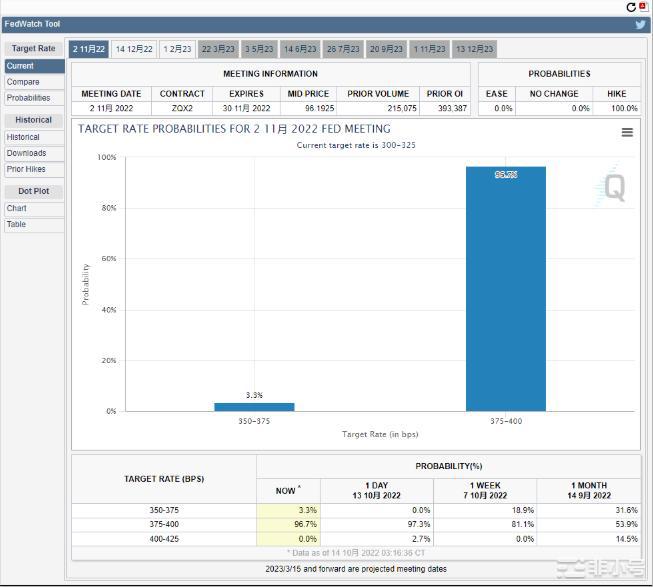
Task: Open the Dot Plot Table item
Action: [x=17, y=224]
